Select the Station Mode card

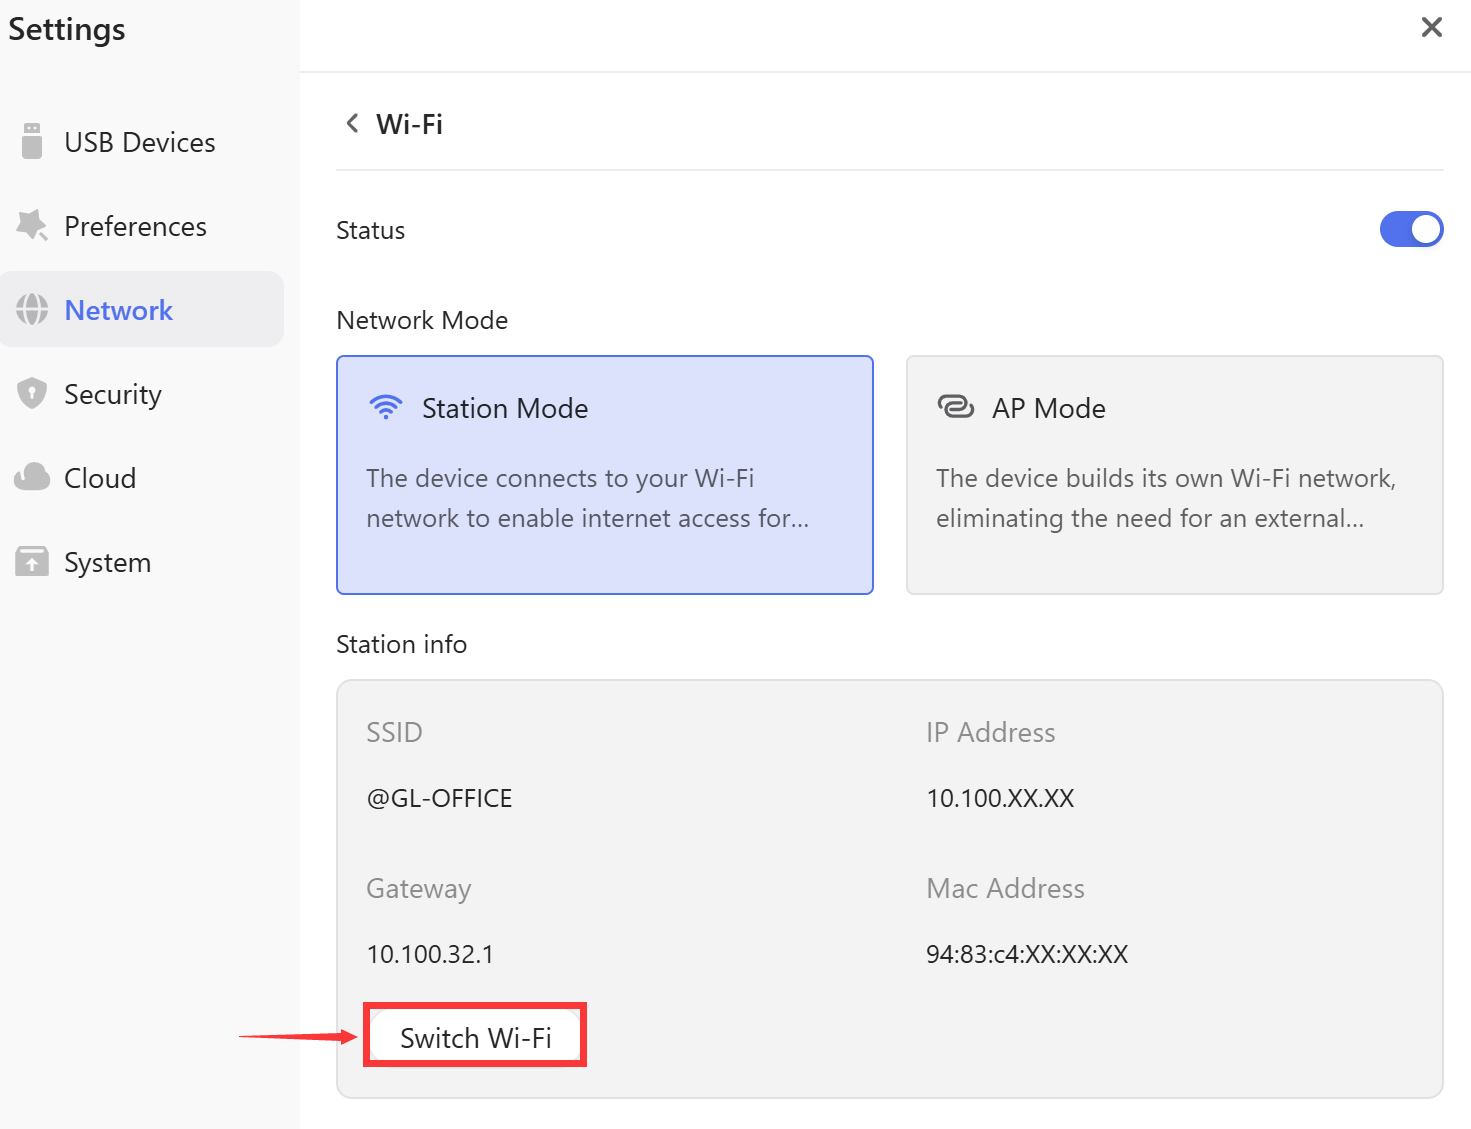(x=605, y=475)
